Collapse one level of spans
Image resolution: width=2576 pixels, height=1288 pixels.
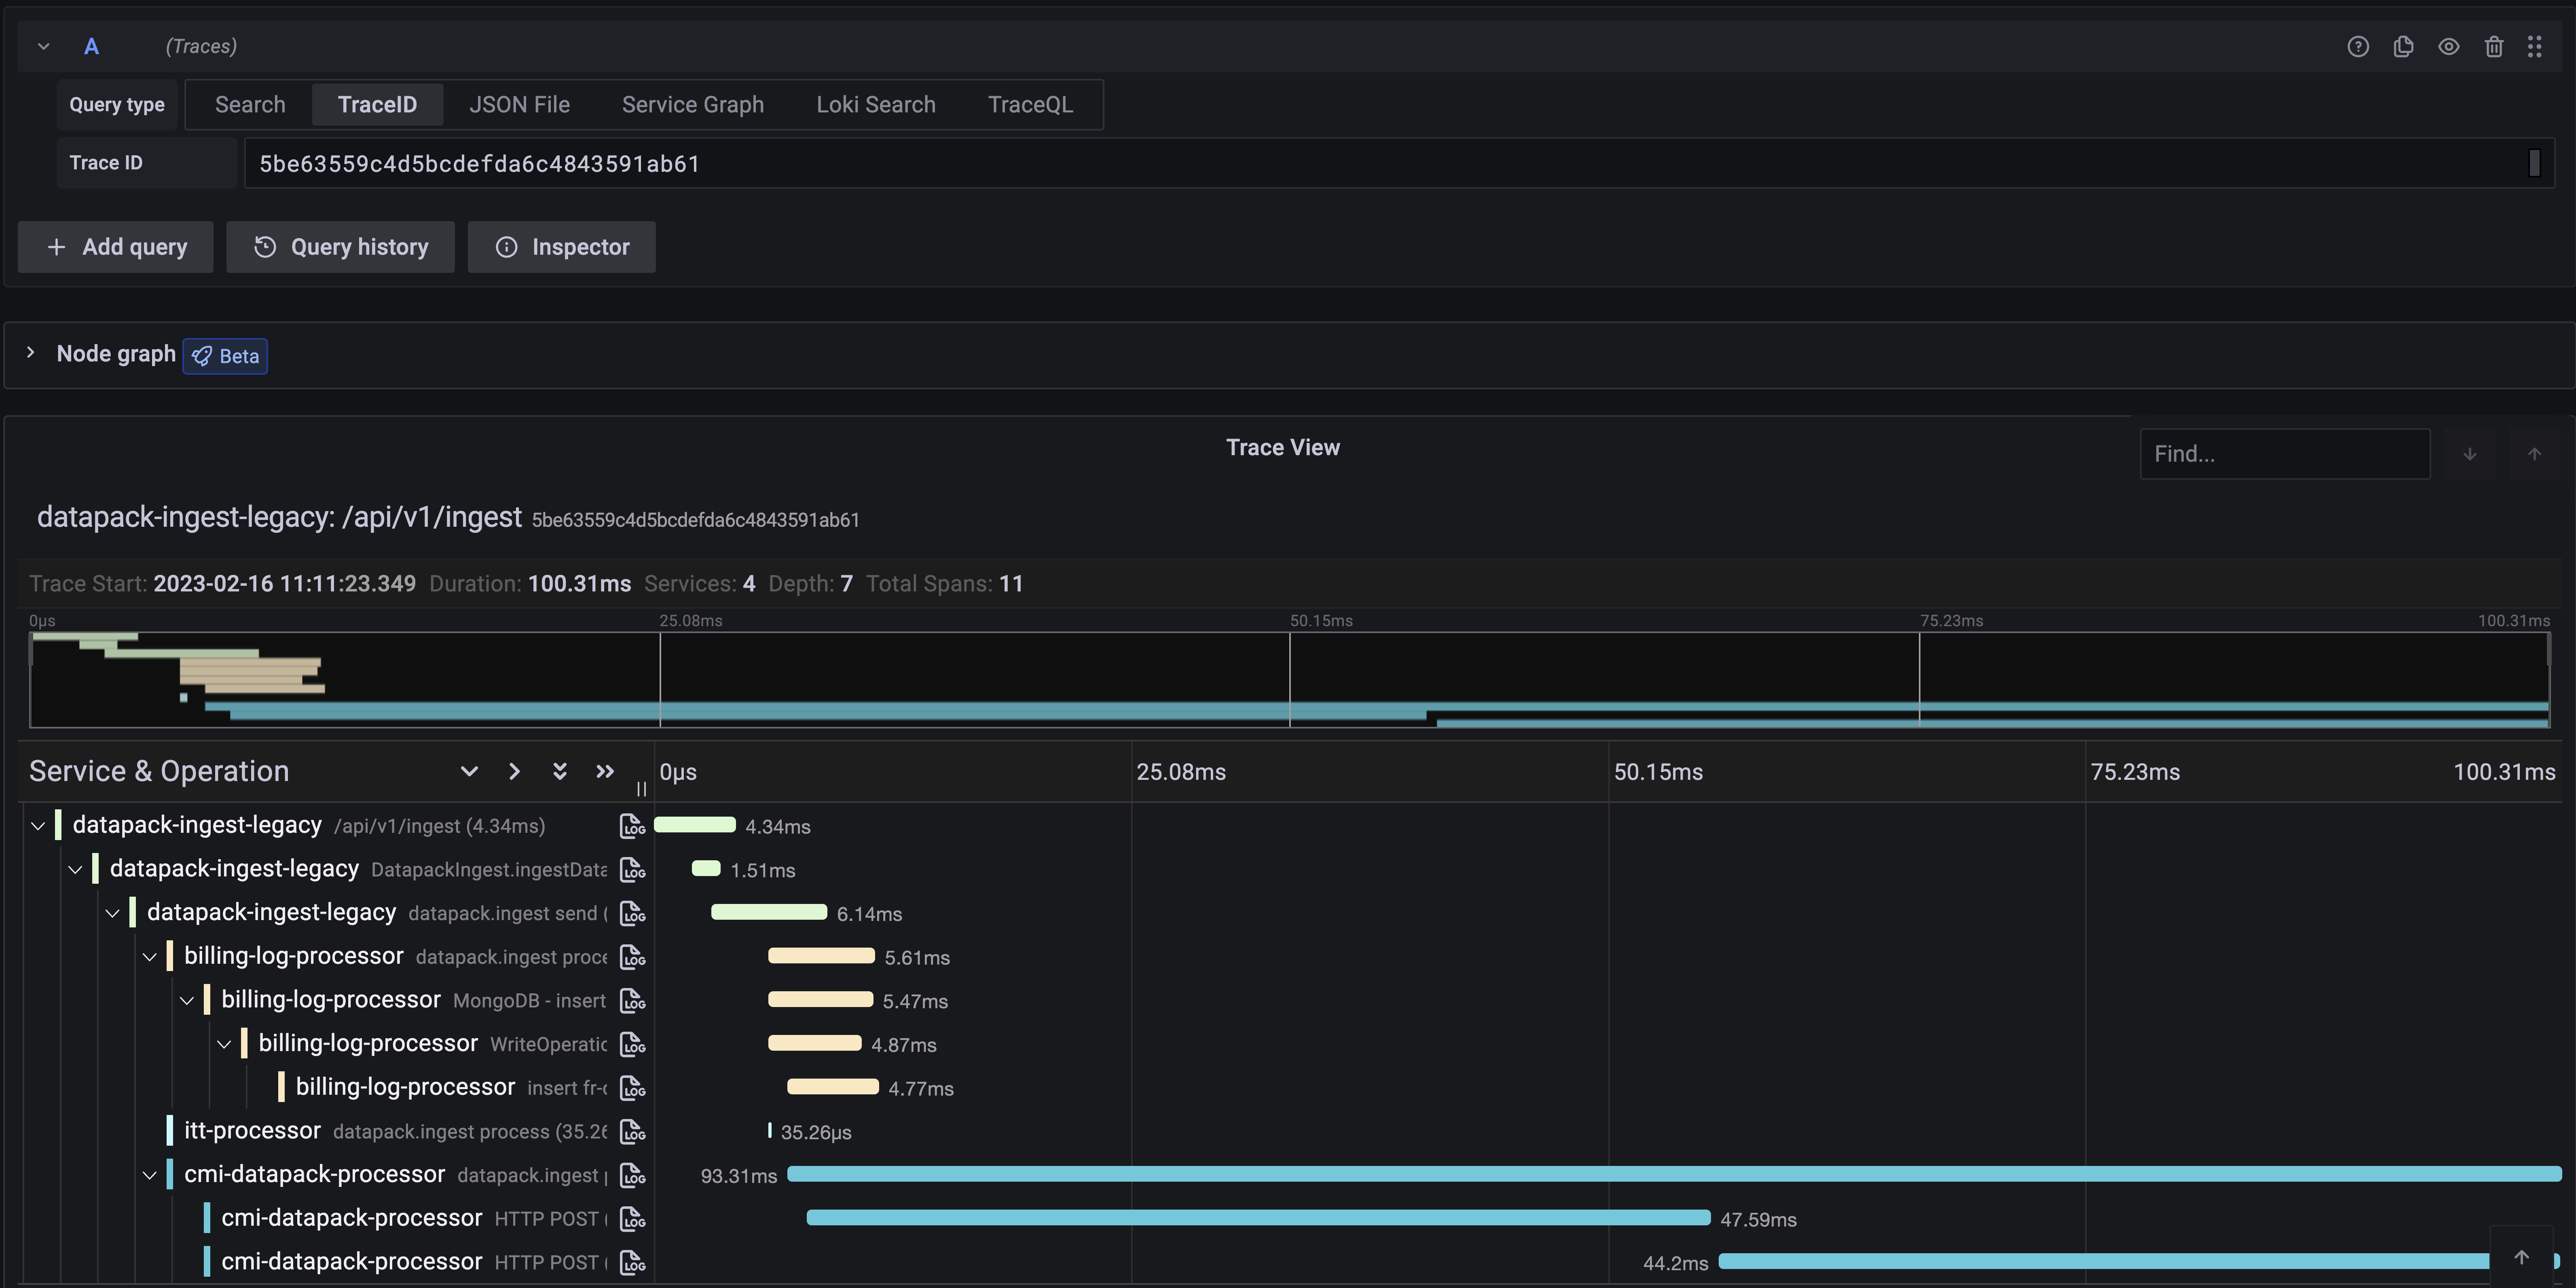point(514,771)
